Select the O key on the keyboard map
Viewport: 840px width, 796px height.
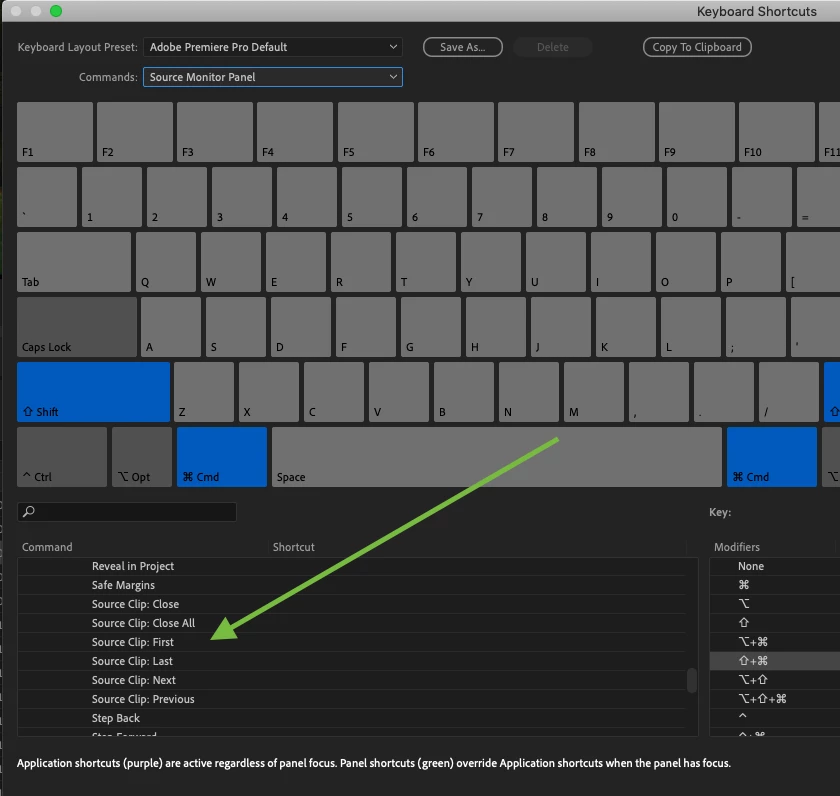point(686,262)
